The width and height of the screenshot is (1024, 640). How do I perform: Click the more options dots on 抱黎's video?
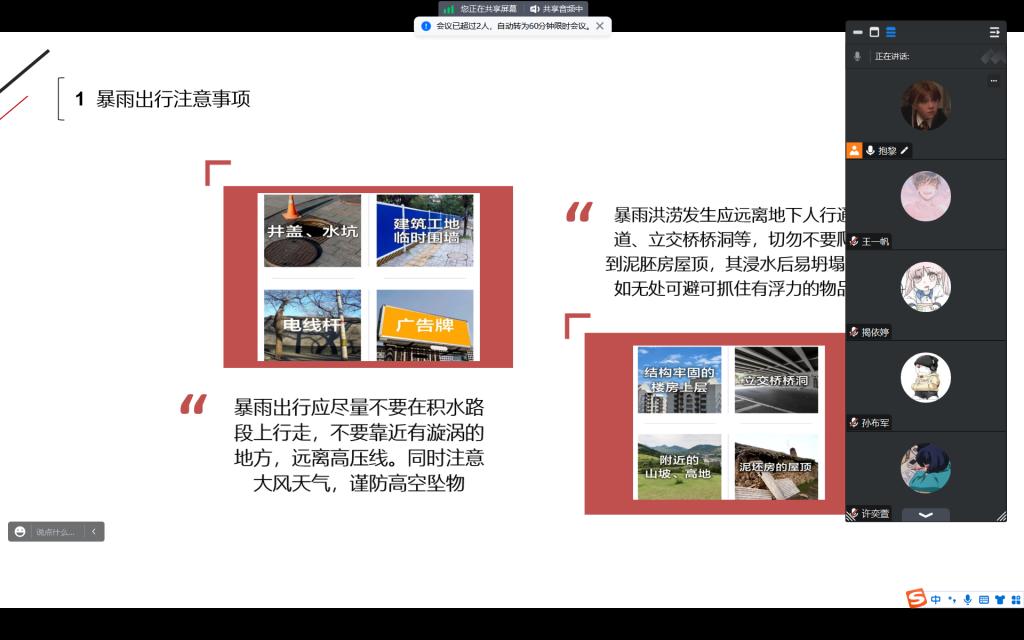[x=993, y=81]
